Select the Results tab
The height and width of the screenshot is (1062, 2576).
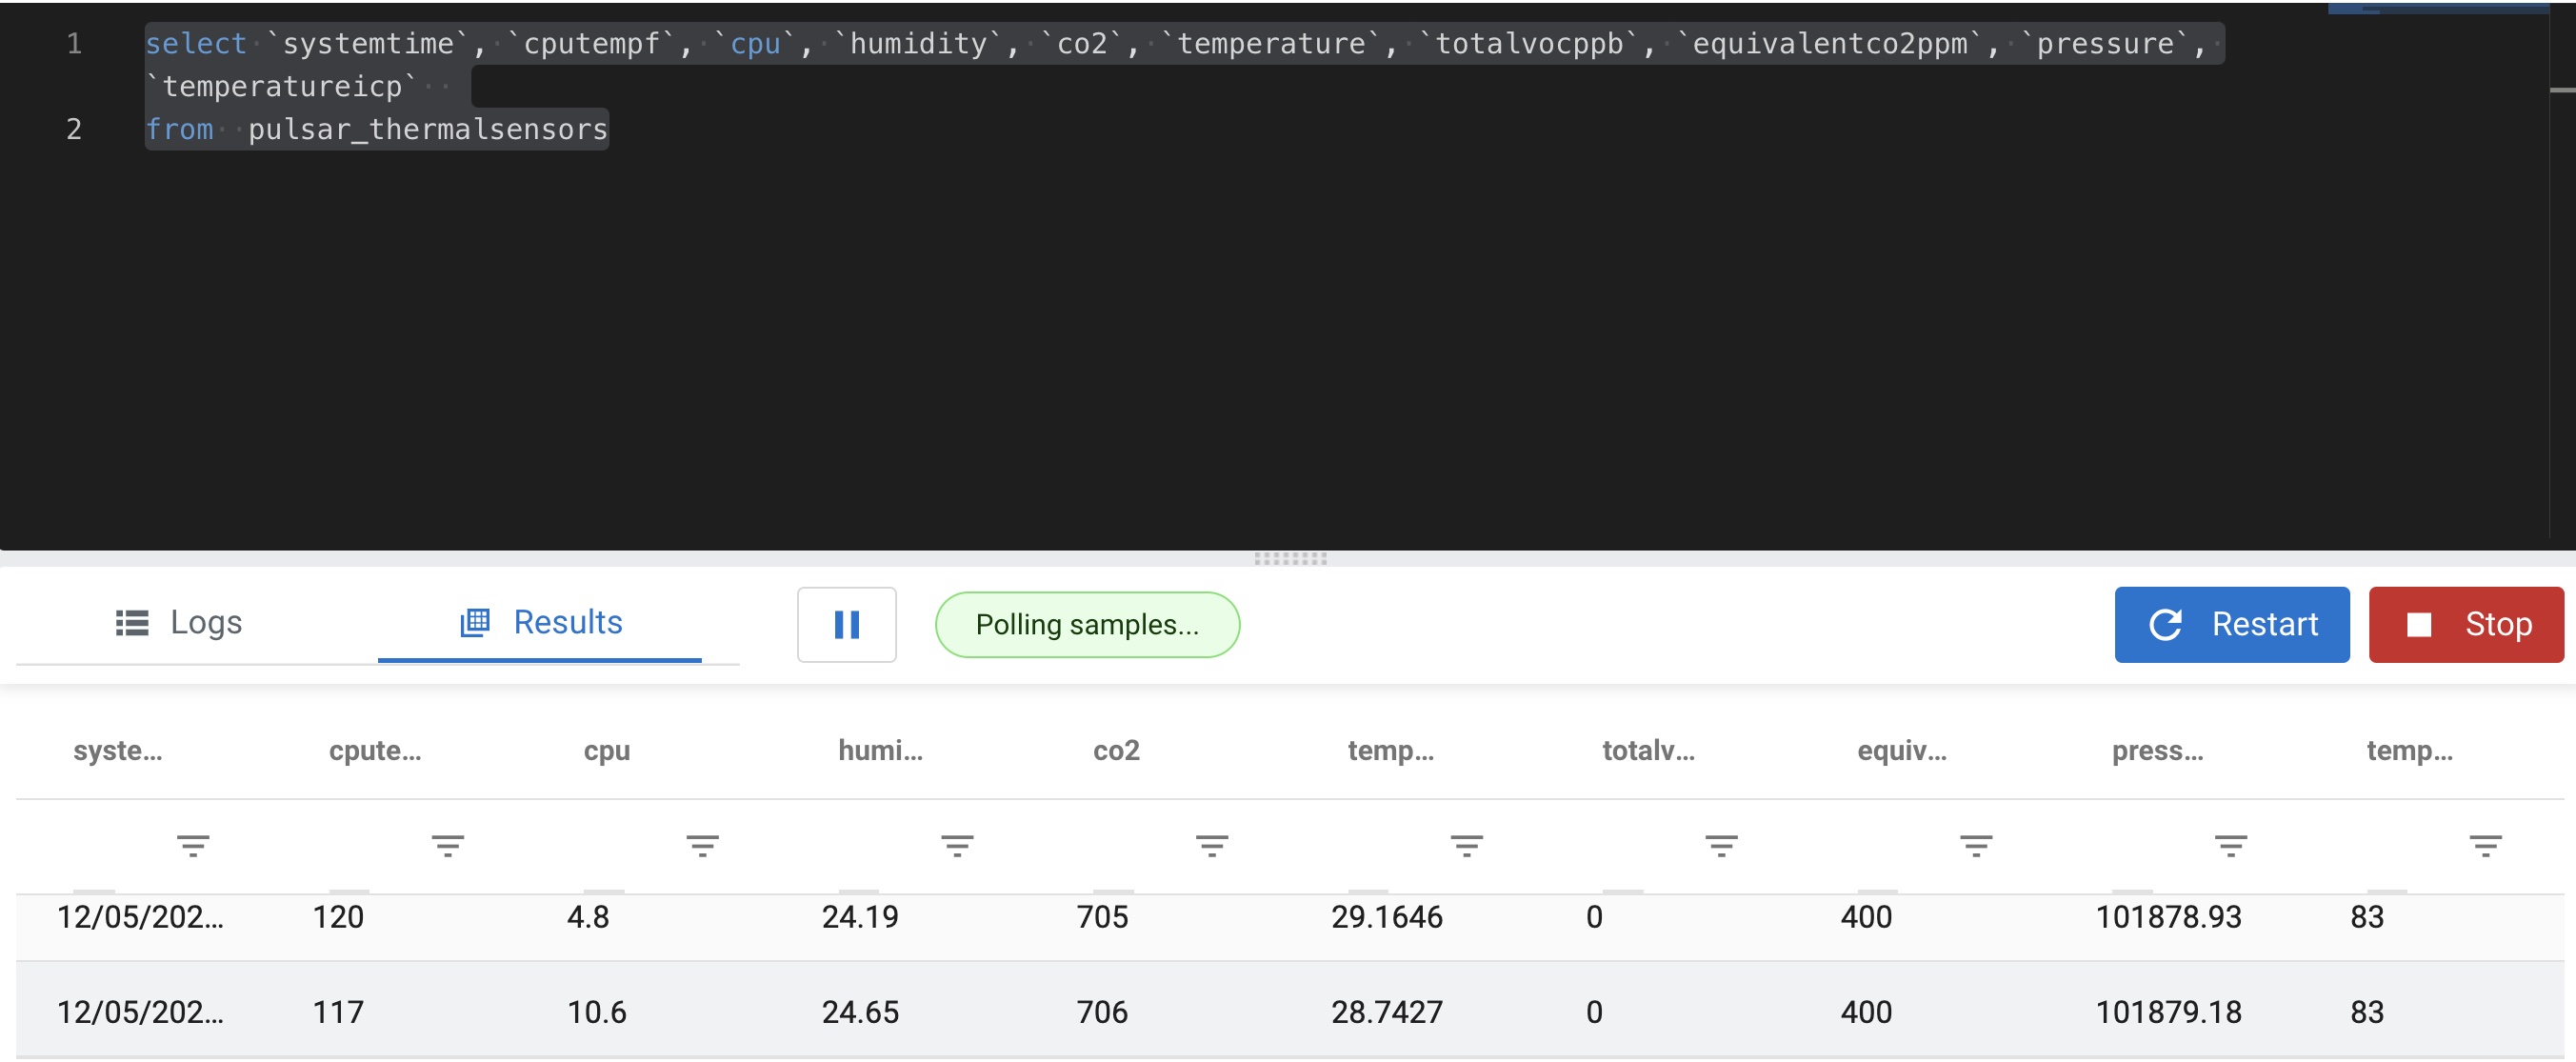[x=541, y=622]
